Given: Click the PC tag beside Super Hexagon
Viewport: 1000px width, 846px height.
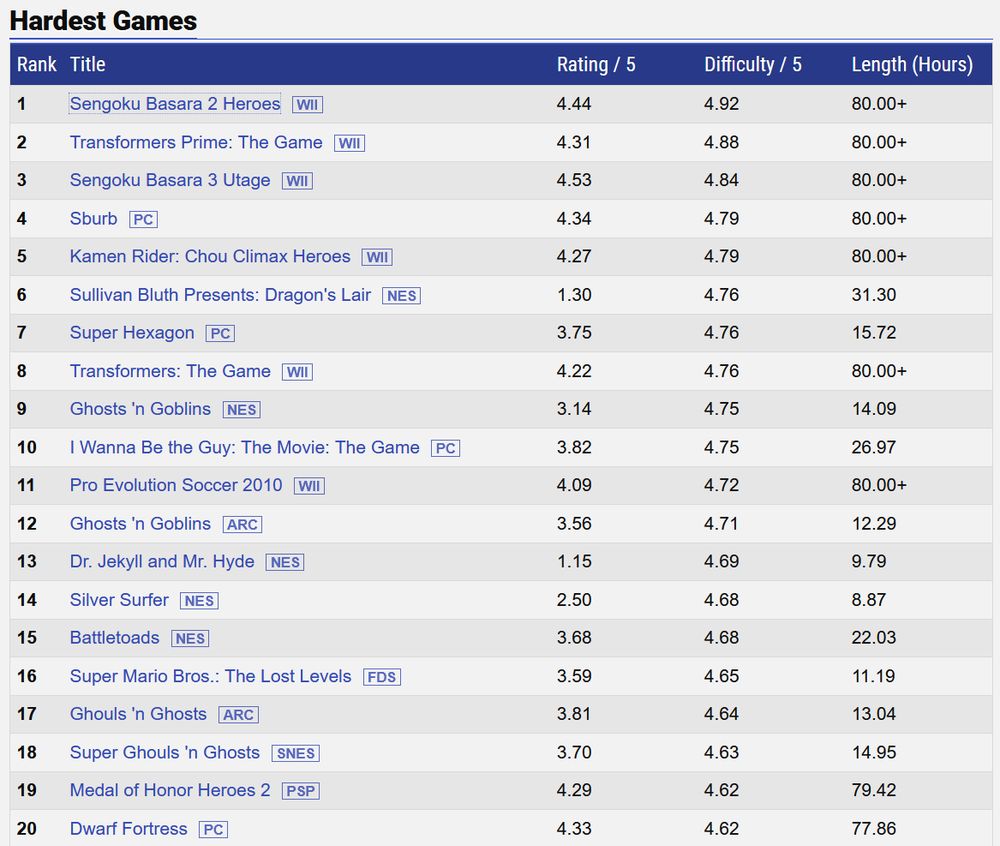Looking at the screenshot, I should coord(220,333).
